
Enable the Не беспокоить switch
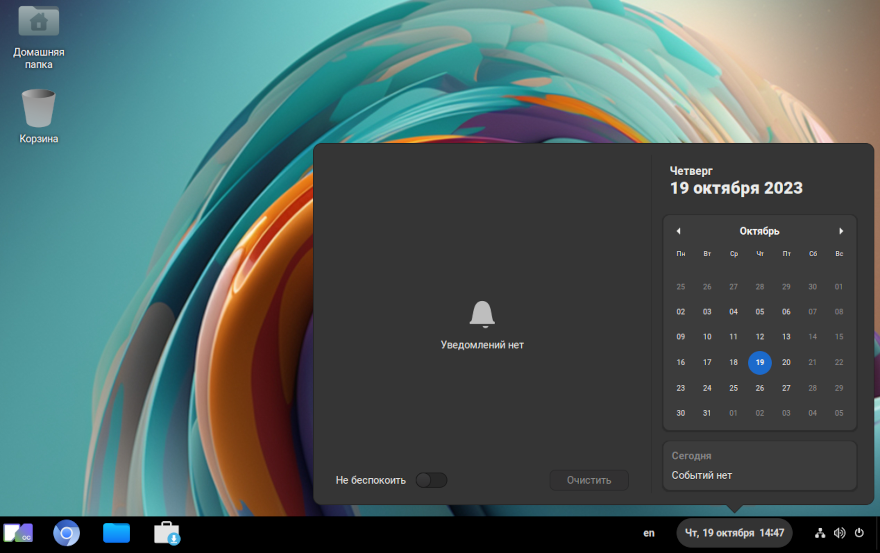431,480
